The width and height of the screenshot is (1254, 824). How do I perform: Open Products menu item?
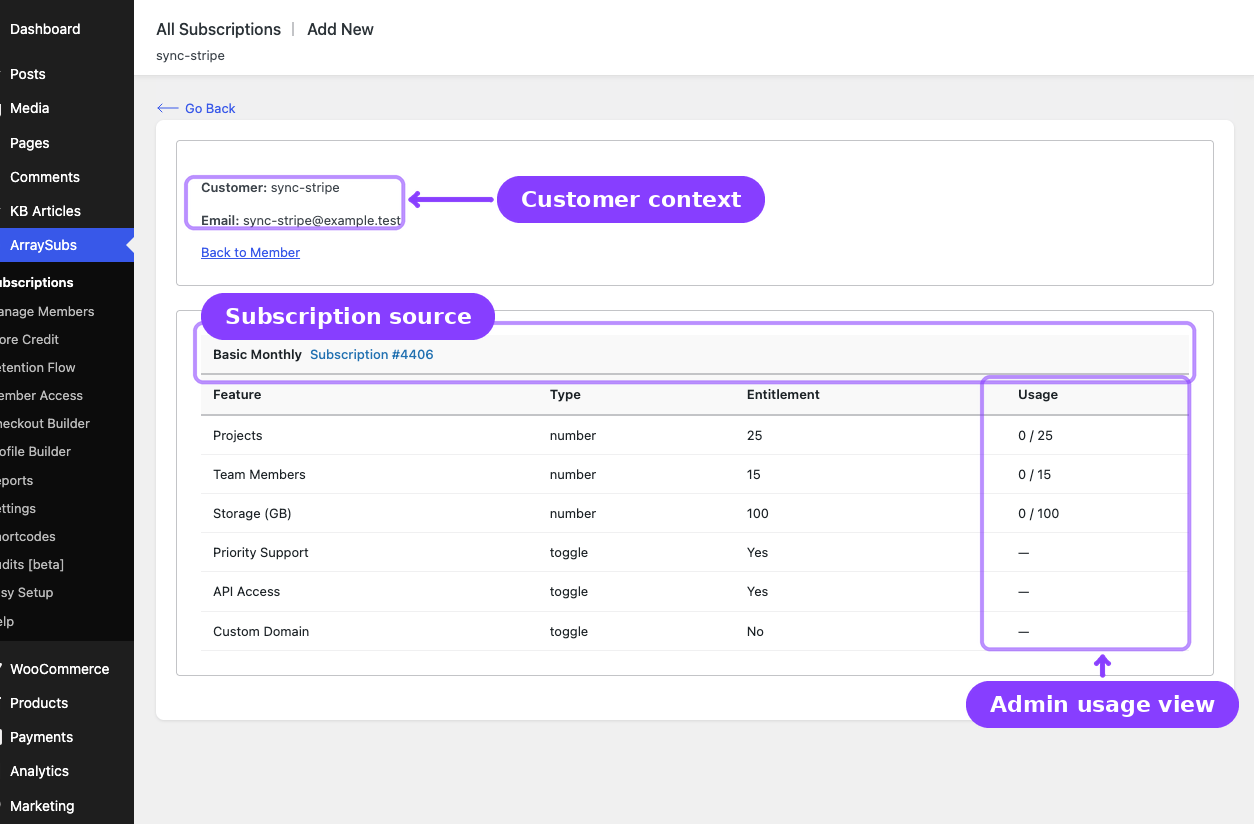pos(39,703)
